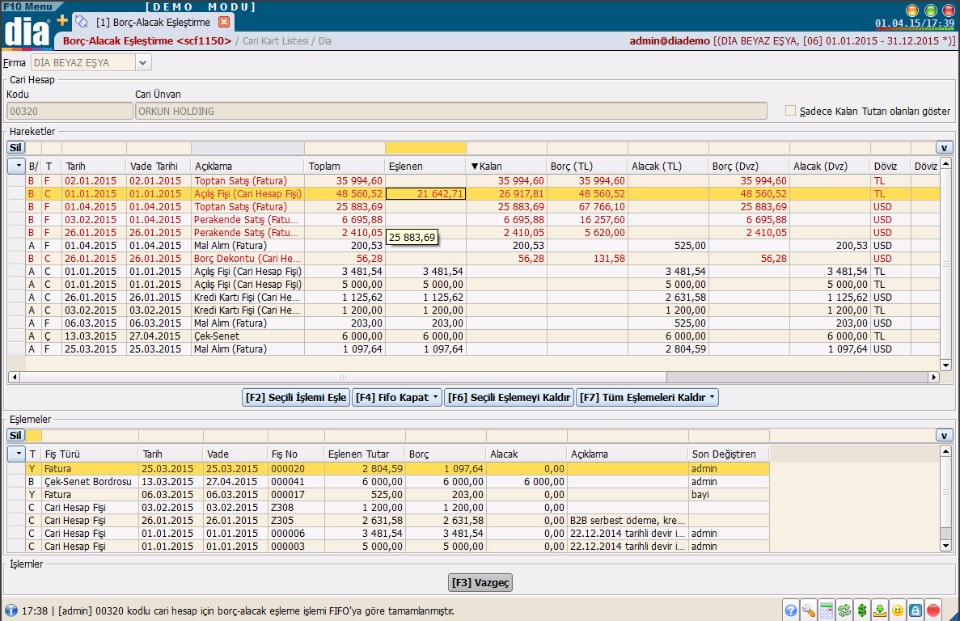This screenshot has width=960, height=621.
Task: Select Mal Alım (Fatura) row dated 06.03.2015
Action: click(473, 323)
